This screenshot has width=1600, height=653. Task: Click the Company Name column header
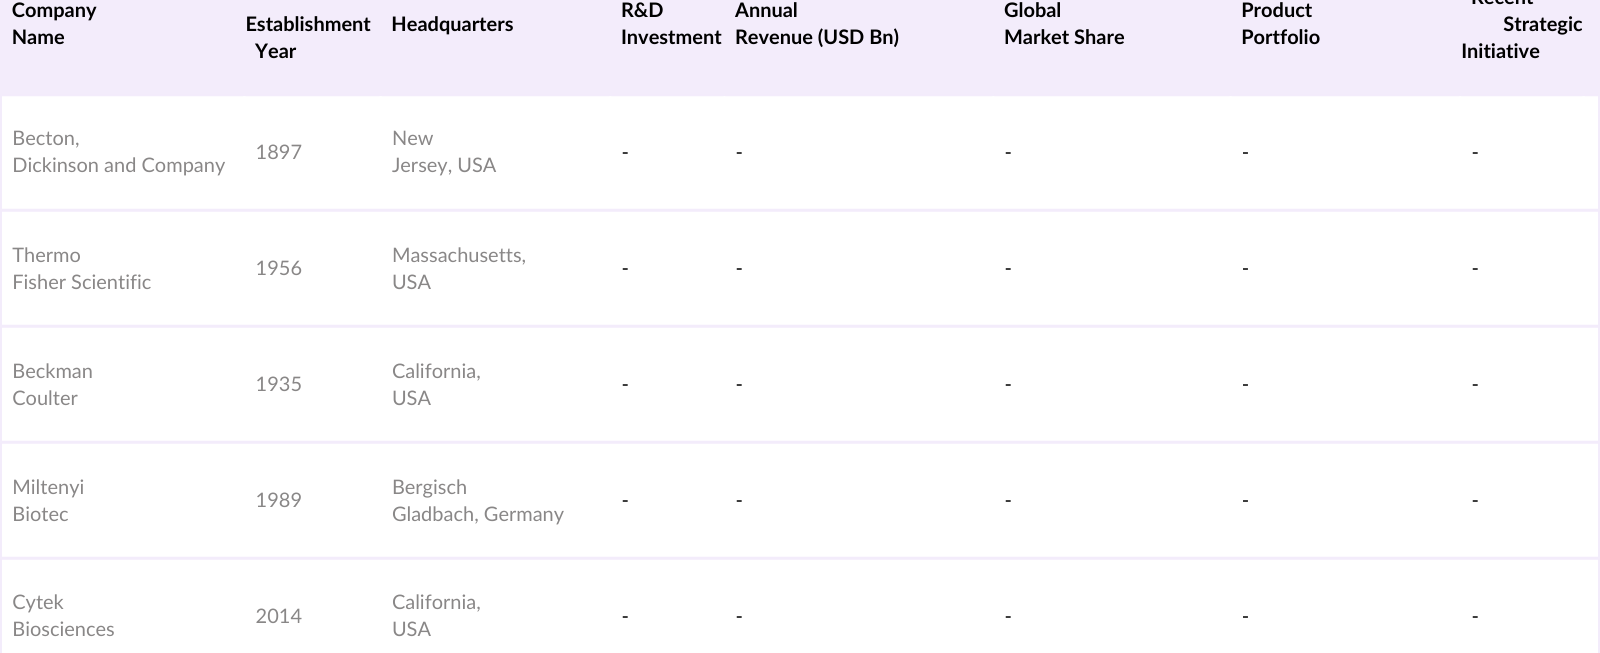coord(54,24)
